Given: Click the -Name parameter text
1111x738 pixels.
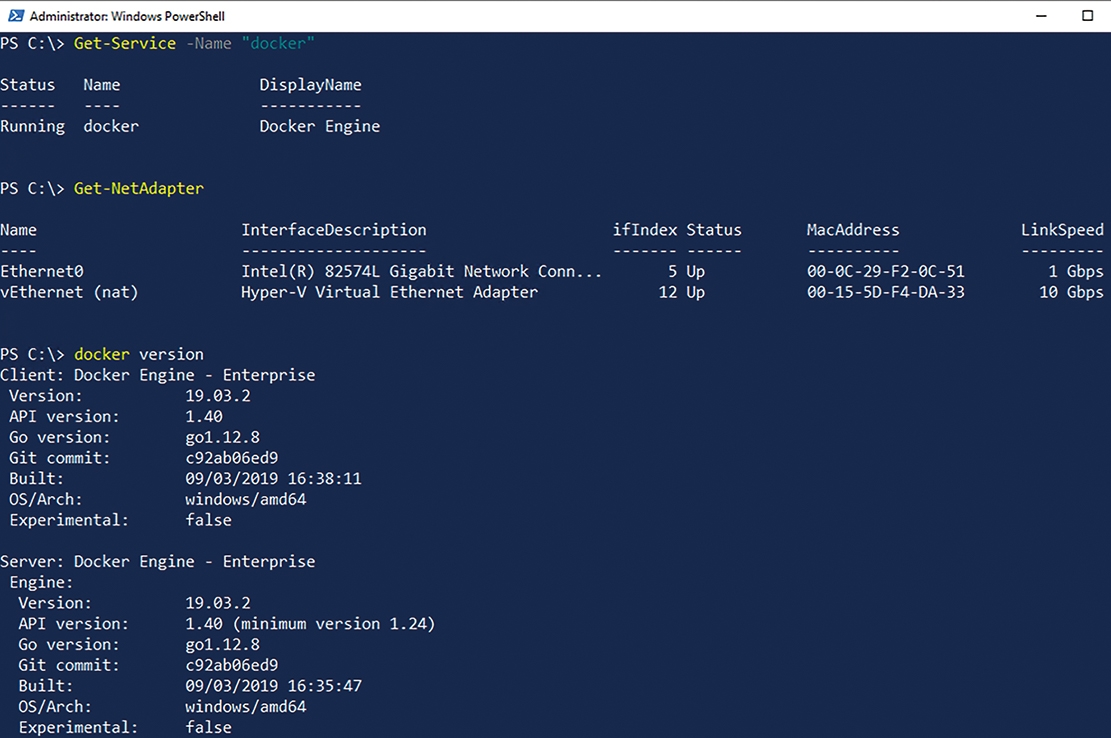Looking at the screenshot, I should [208, 43].
